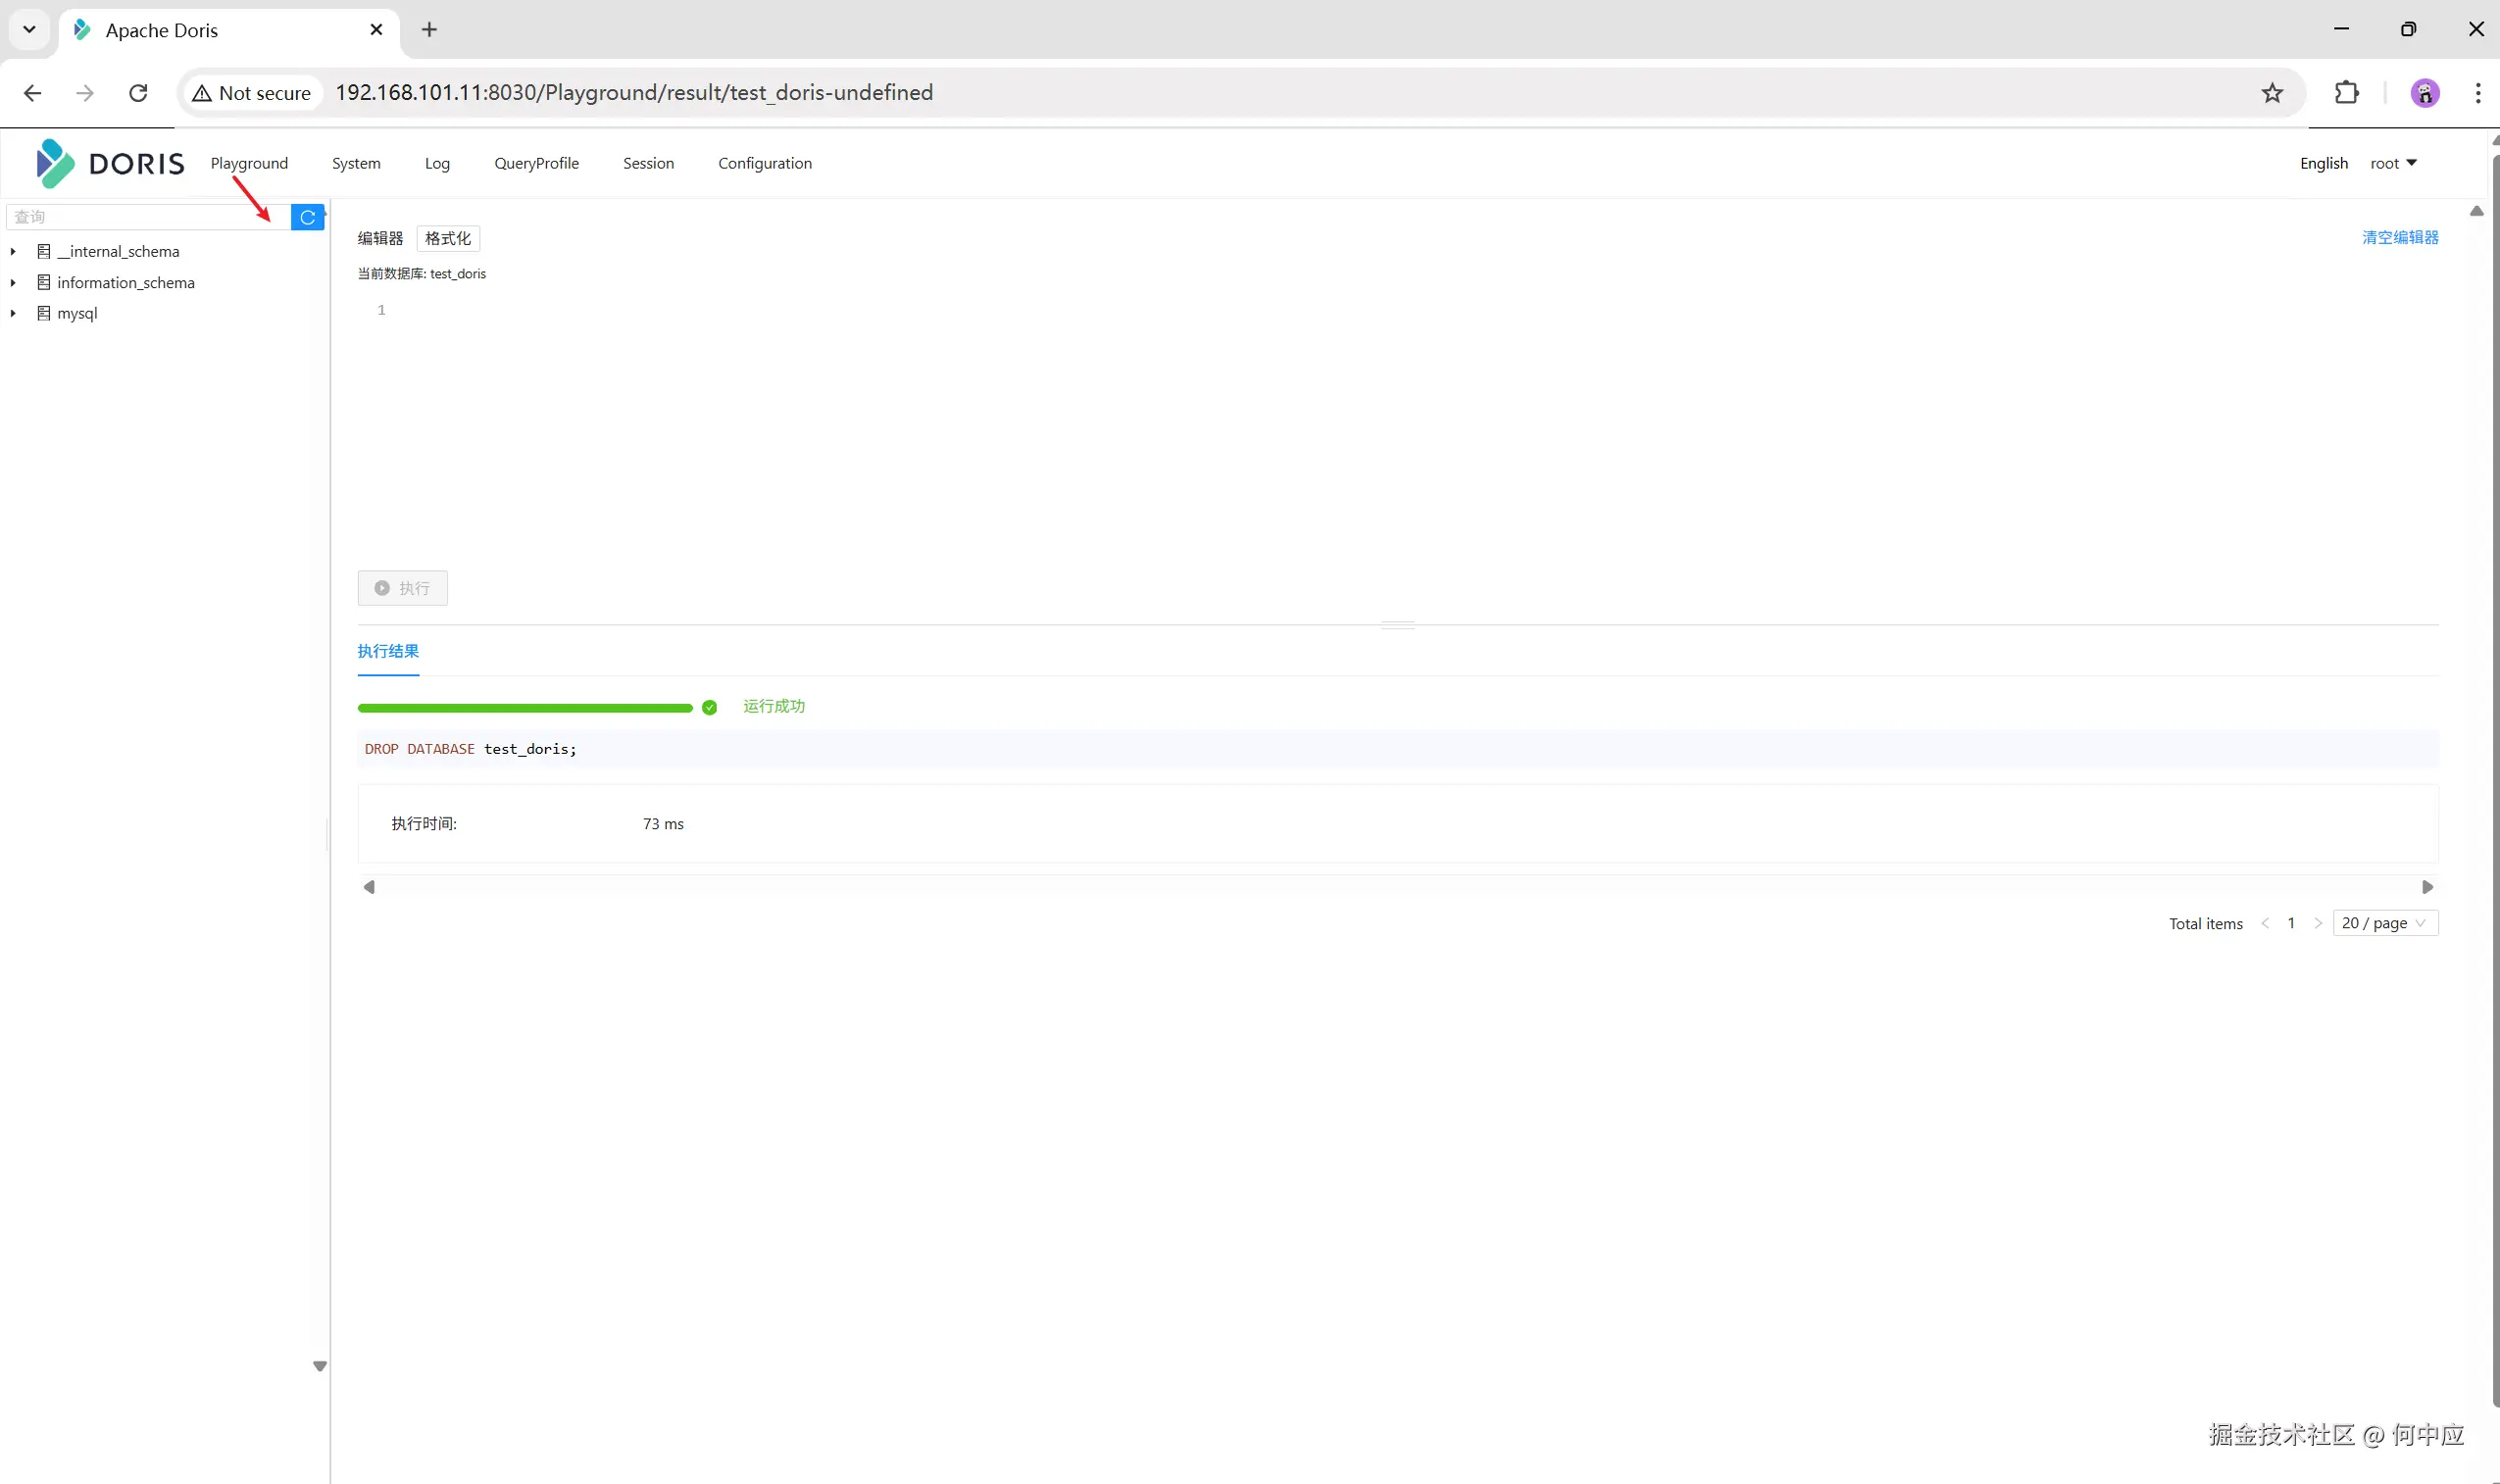
Task: Click the 格式化 format button
Action: [447, 238]
